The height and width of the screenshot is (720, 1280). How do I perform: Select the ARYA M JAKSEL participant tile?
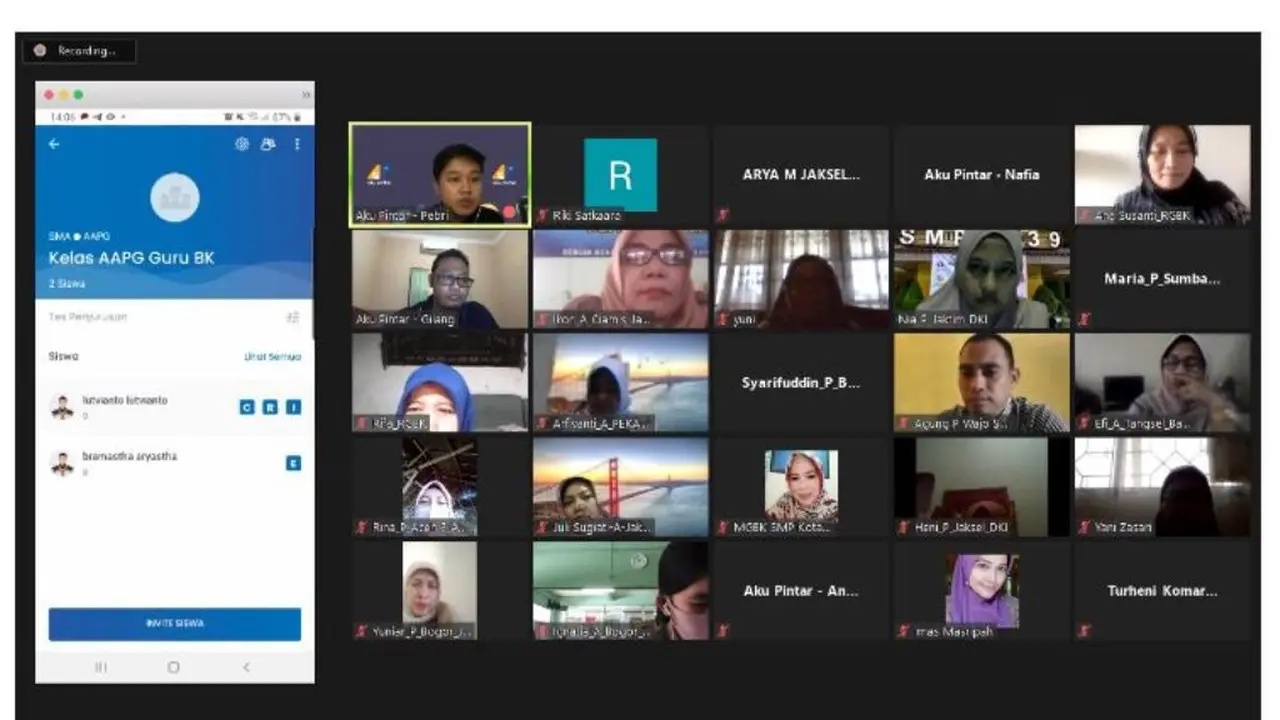point(802,175)
